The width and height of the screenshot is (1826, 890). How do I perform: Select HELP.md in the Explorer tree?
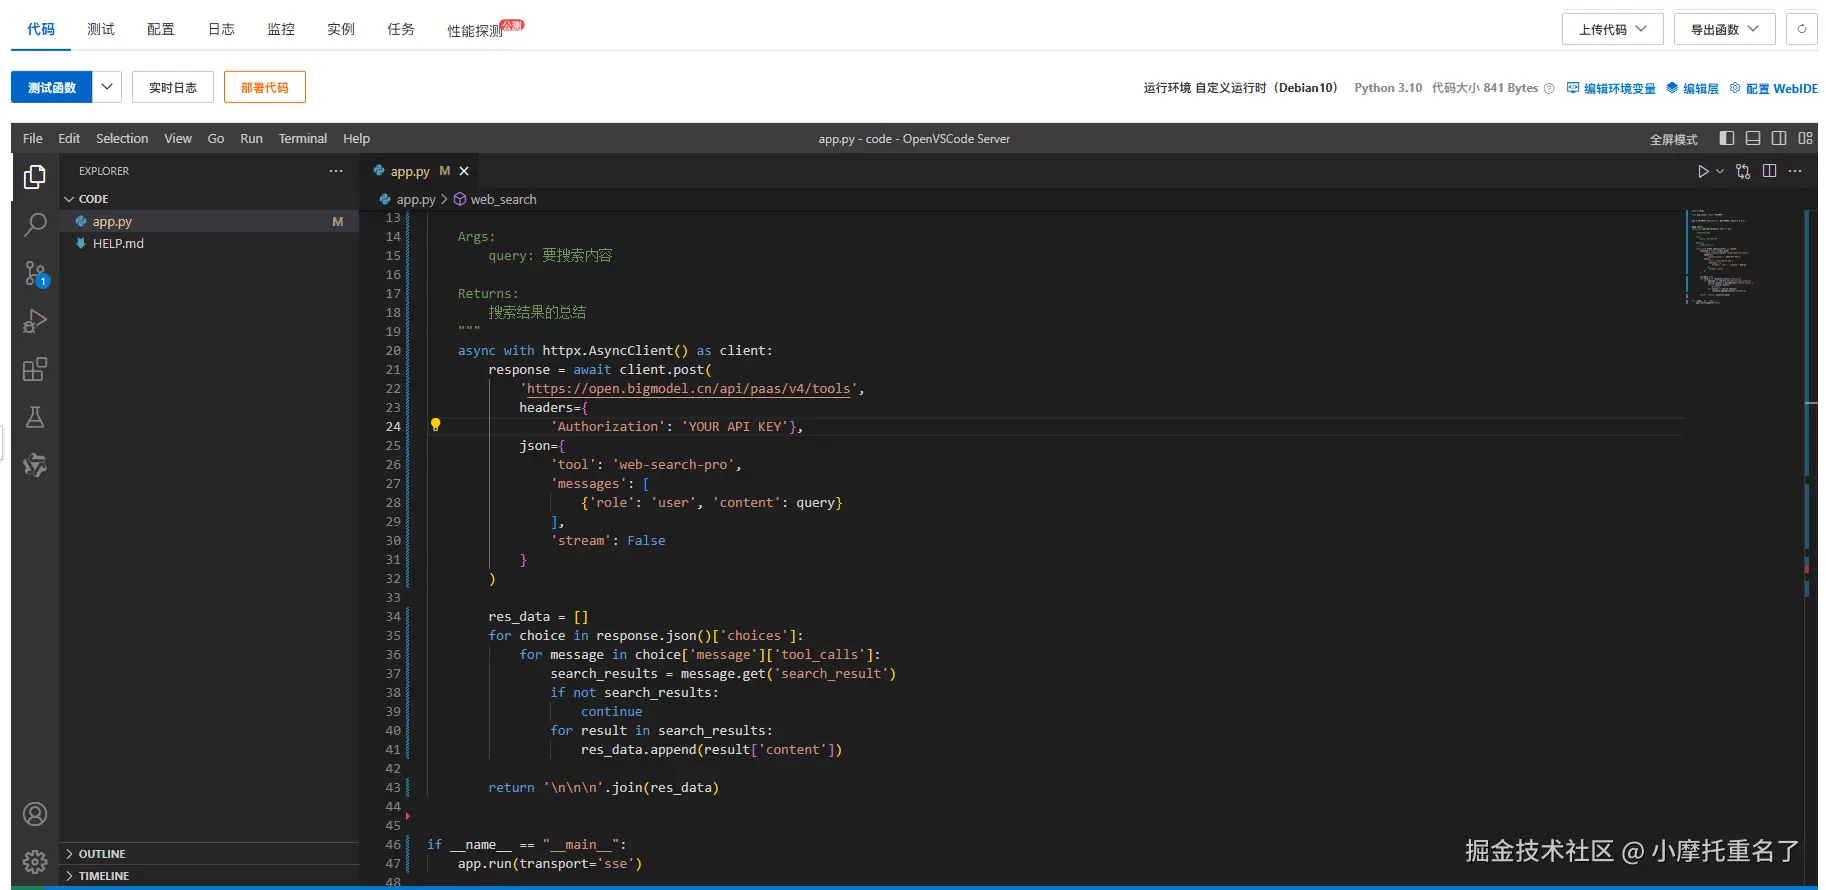tap(209, 243)
